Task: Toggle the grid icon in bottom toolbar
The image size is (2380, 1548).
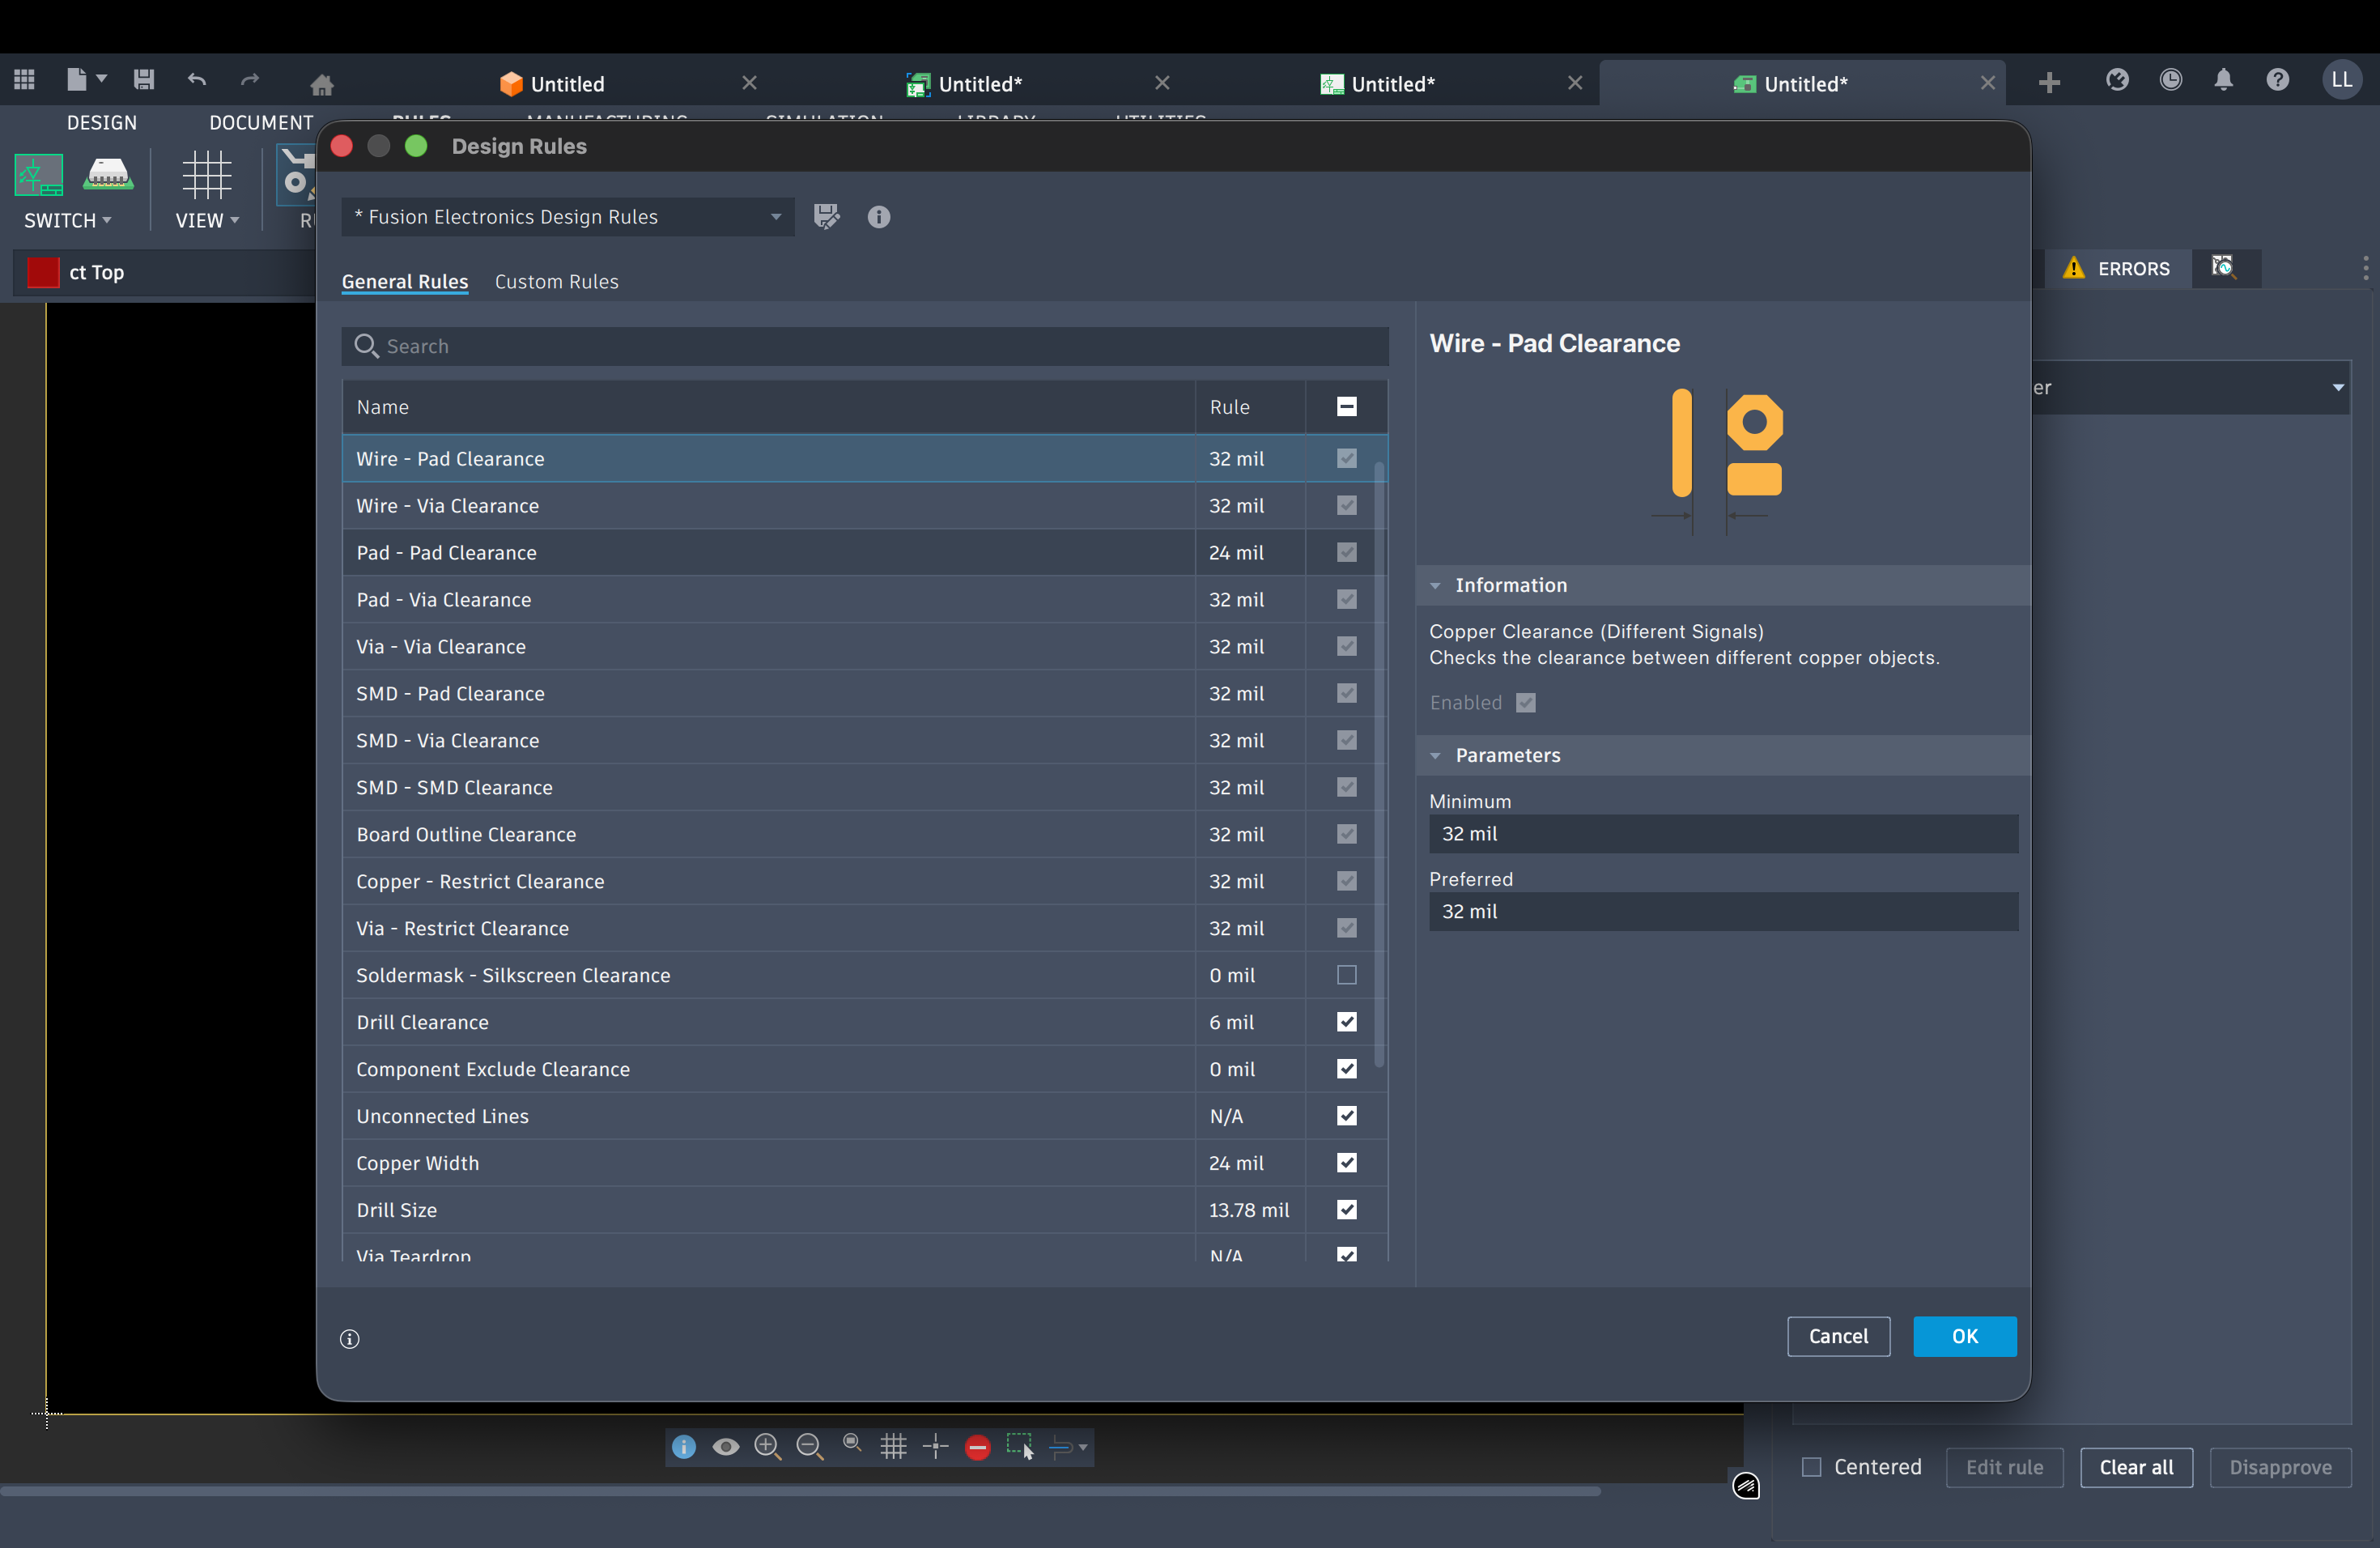Action: pos(893,1447)
